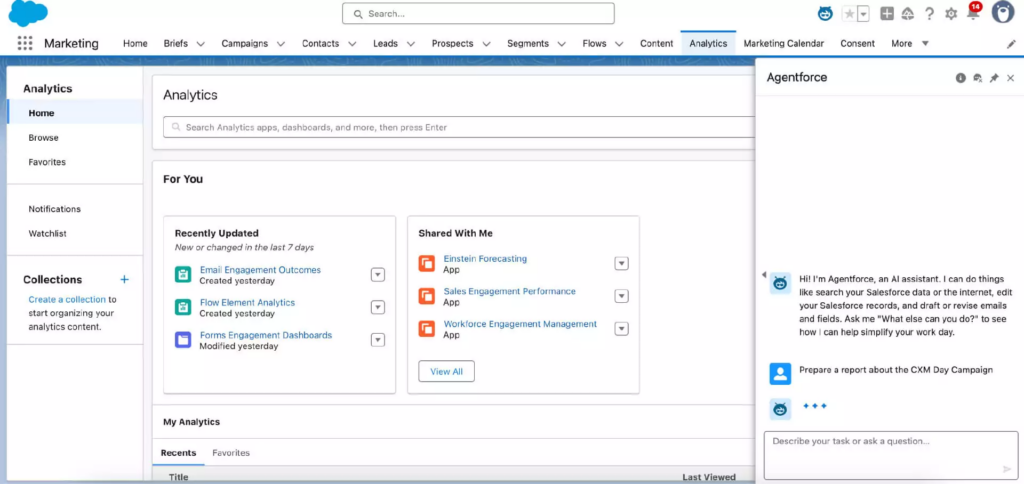Click the Flow Element Analytics dashboard icon
This screenshot has height=484, width=1024.
(183, 307)
